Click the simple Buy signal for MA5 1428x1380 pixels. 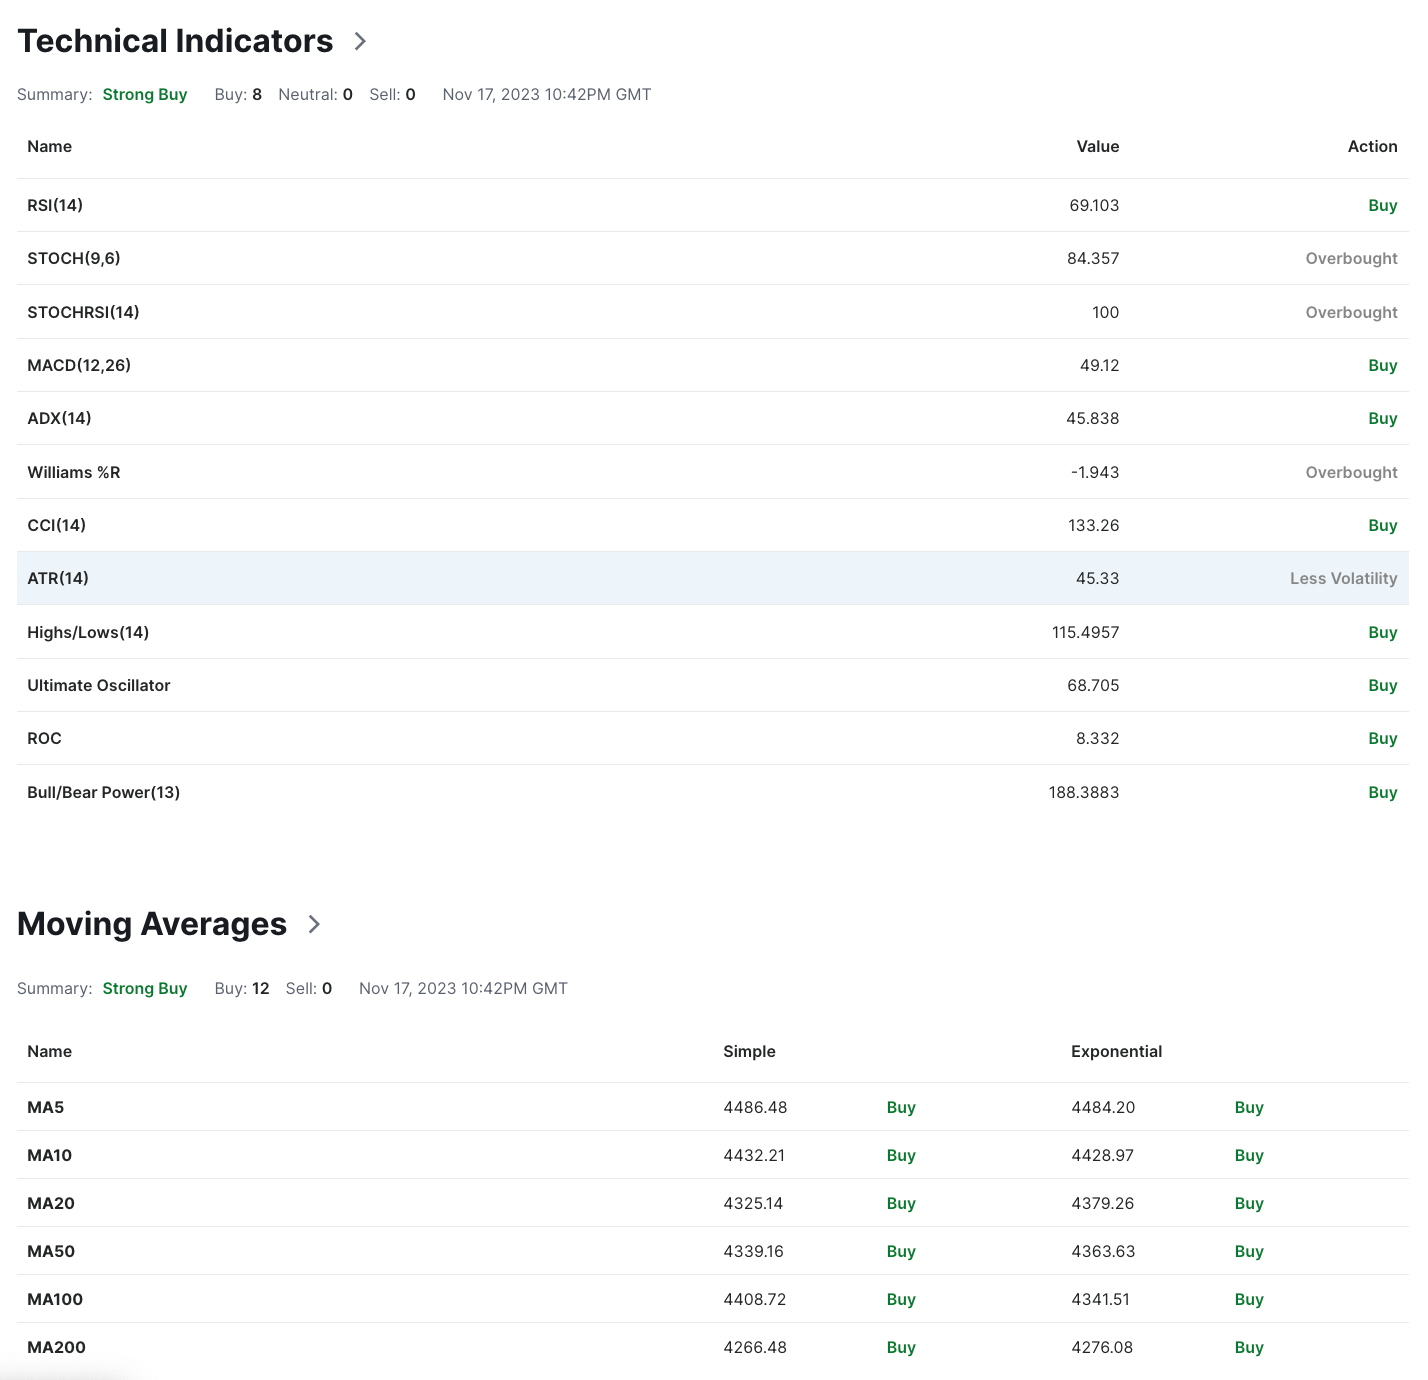pos(901,1107)
